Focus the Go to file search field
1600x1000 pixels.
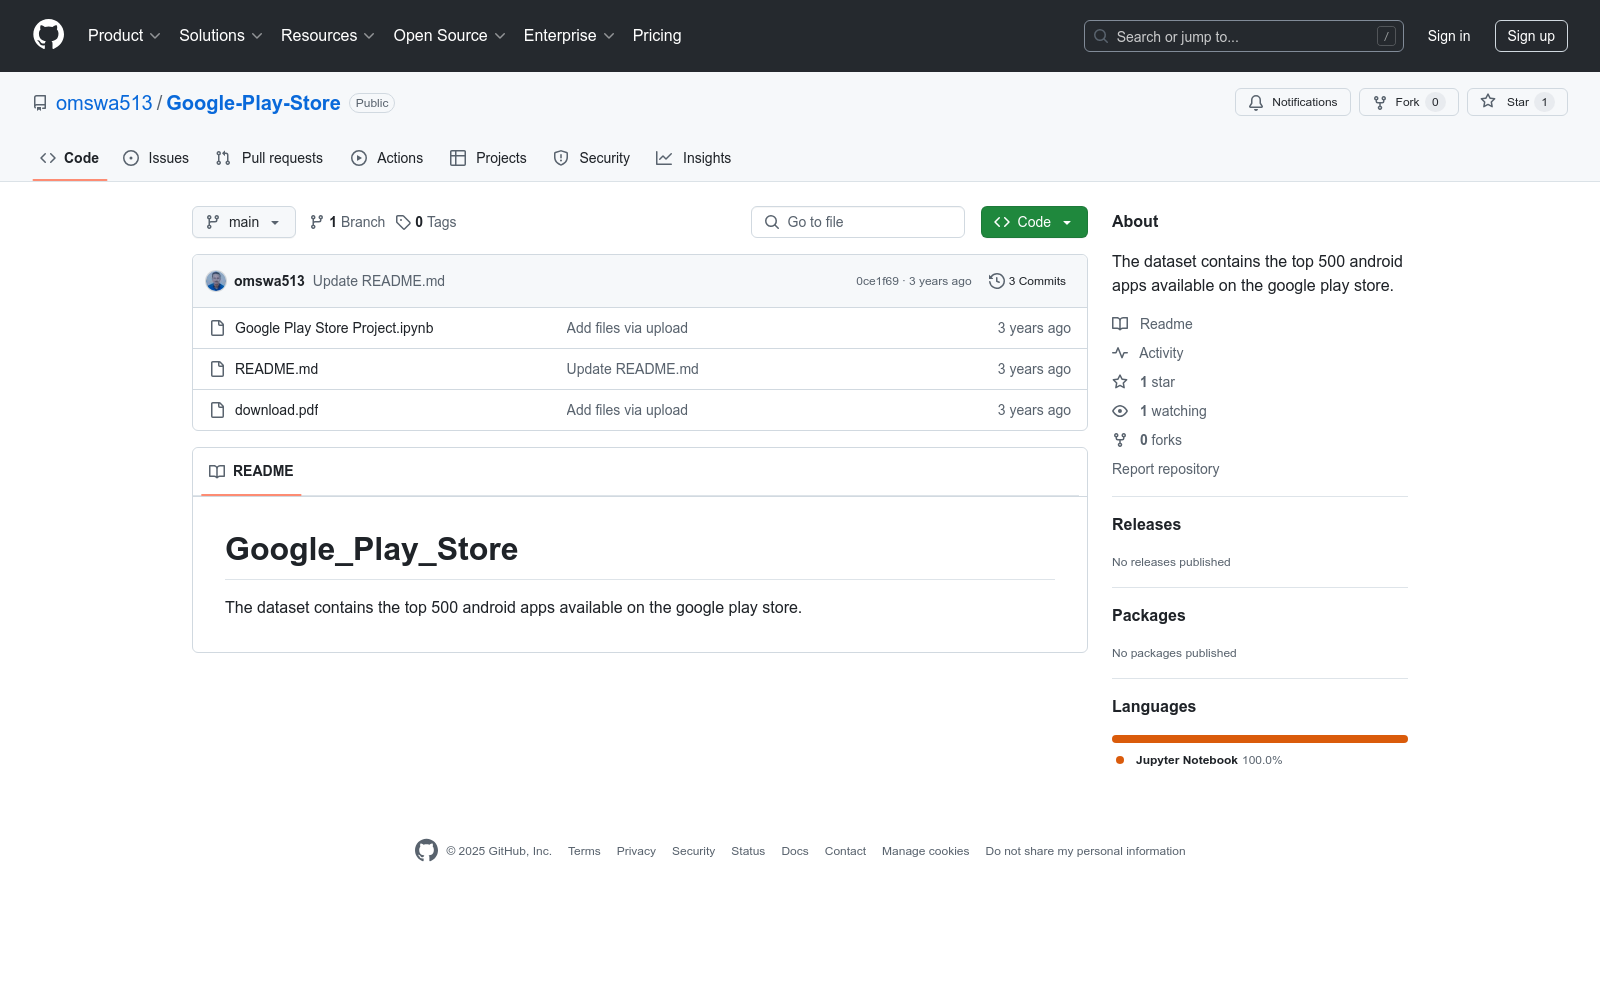[858, 222]
